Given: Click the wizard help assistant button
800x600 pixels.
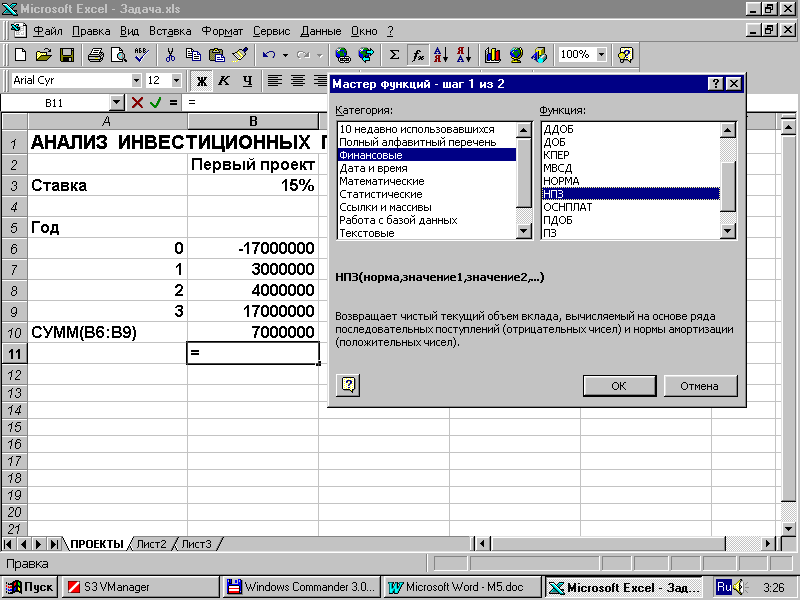Looking at the screenshot, I should click(348, 385).
